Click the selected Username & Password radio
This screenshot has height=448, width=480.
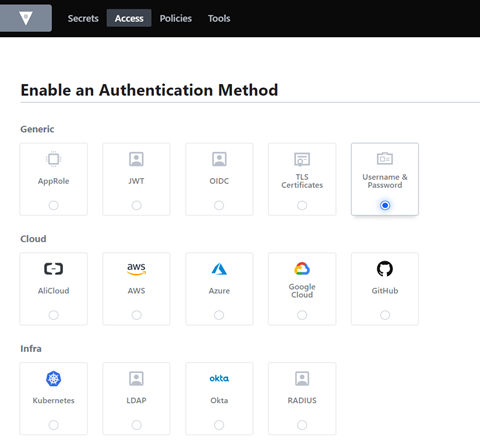tap(385, 205)
